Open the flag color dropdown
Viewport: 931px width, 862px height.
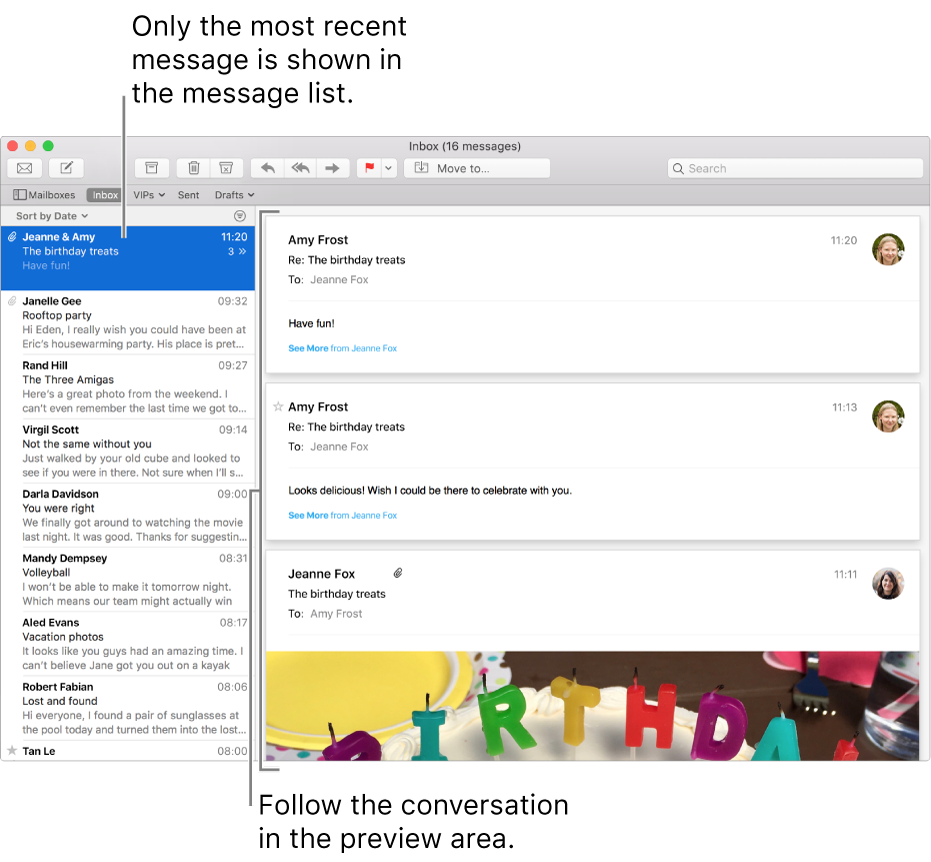(388, 167)
